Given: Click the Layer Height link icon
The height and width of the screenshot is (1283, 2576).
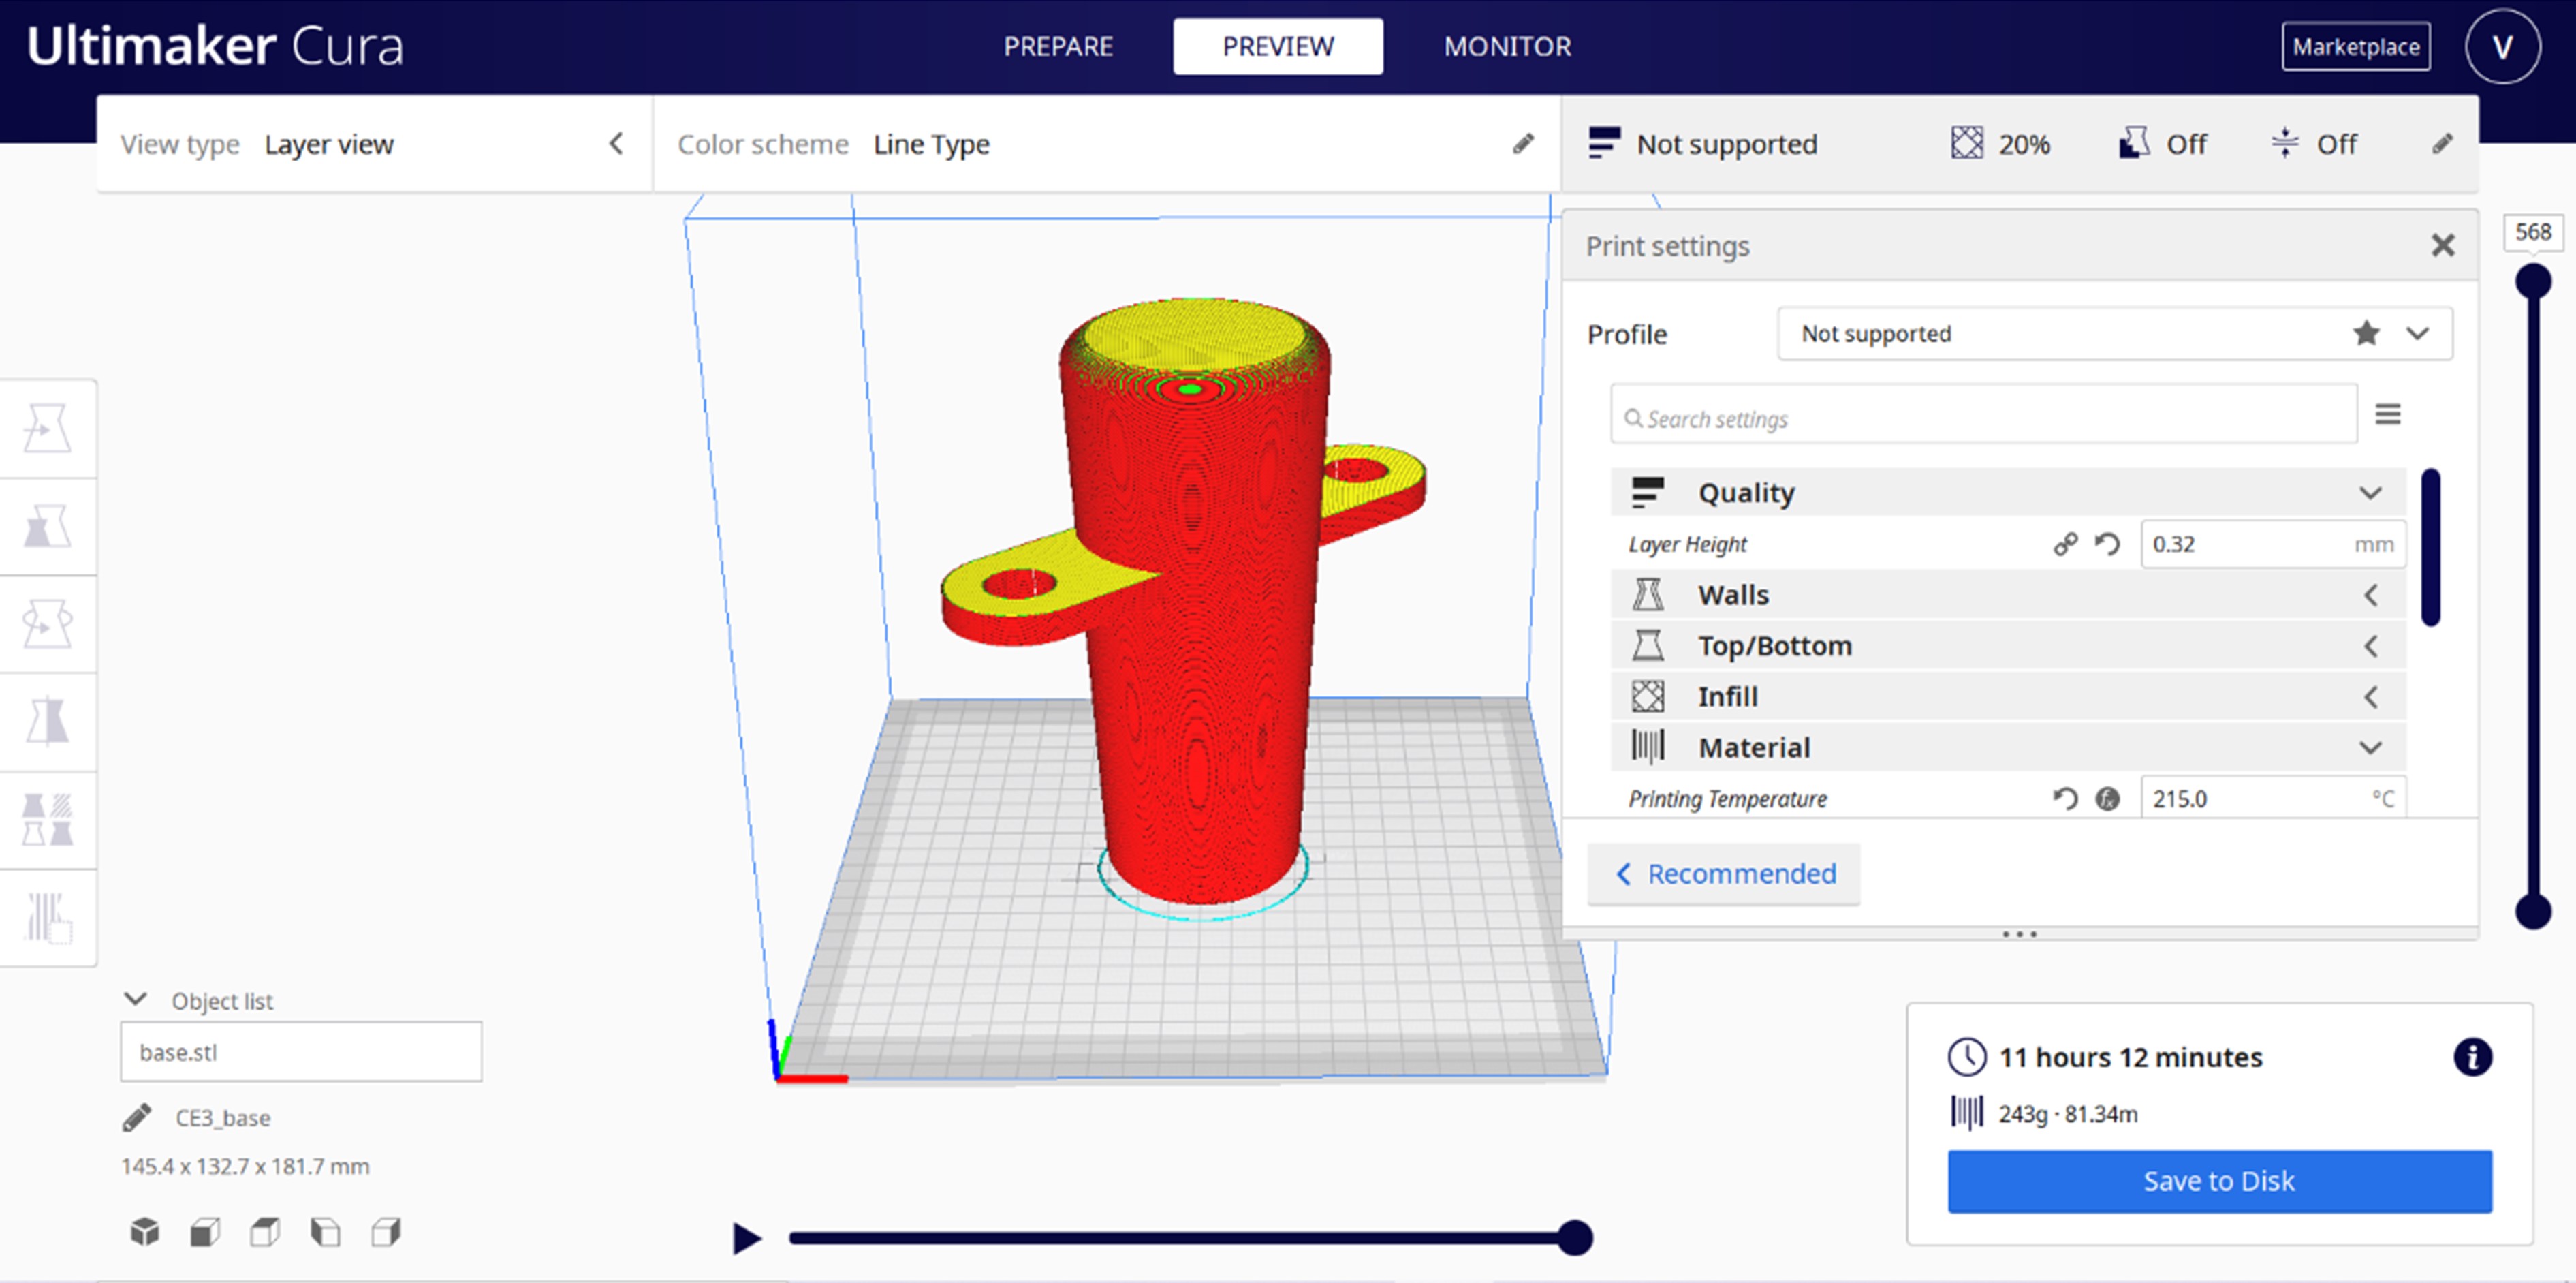Looking at the screenshot, I should click(x=2065, y=544).
